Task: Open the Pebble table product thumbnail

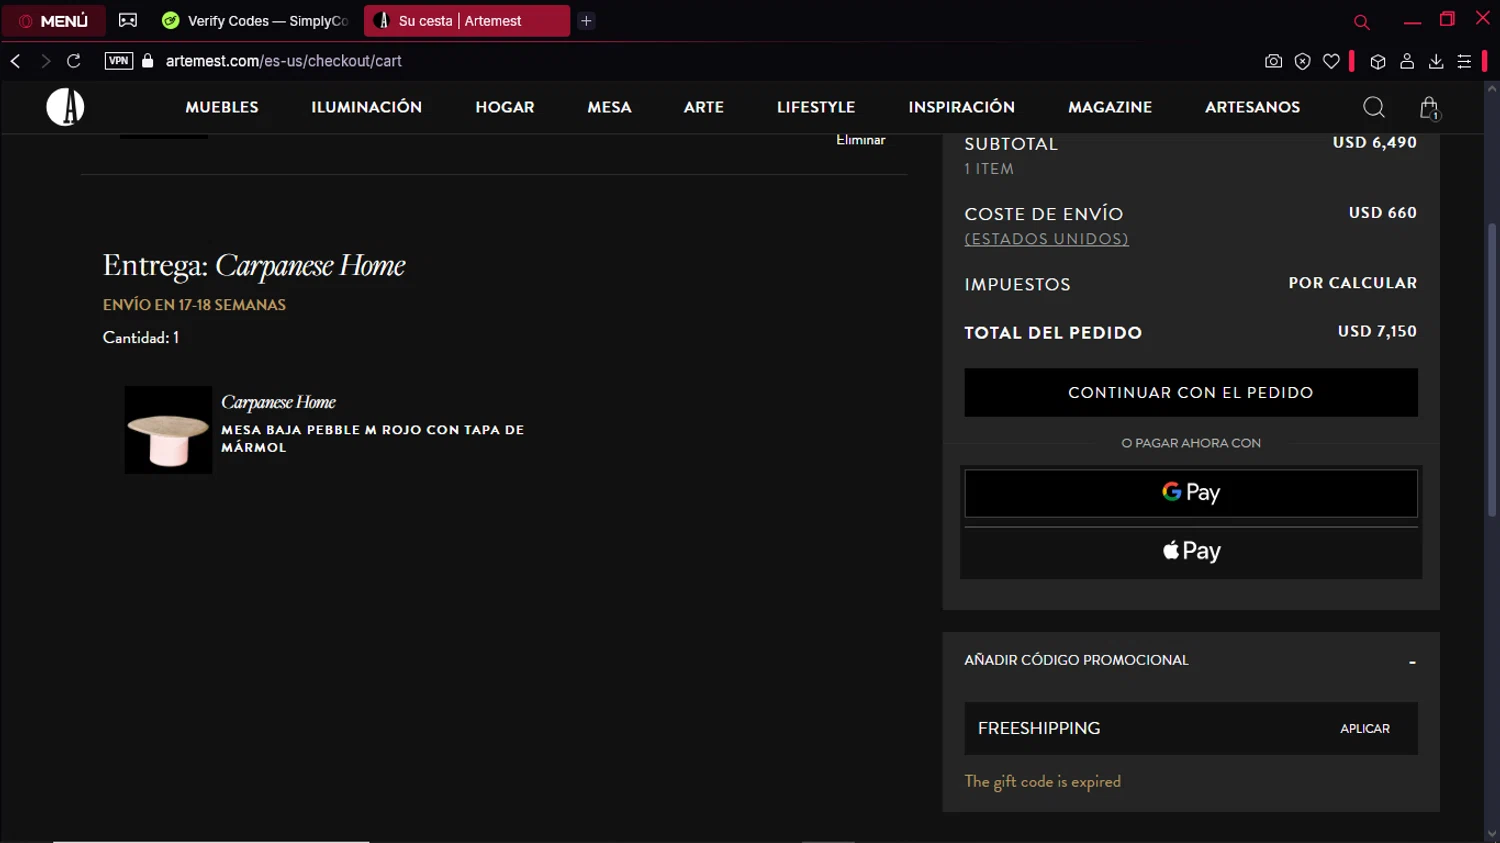Action: [168, 430]
